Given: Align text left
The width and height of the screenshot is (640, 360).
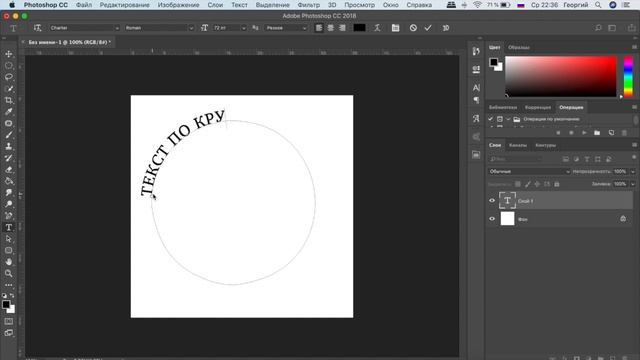Looking at the screenshot, I should 319,28.
